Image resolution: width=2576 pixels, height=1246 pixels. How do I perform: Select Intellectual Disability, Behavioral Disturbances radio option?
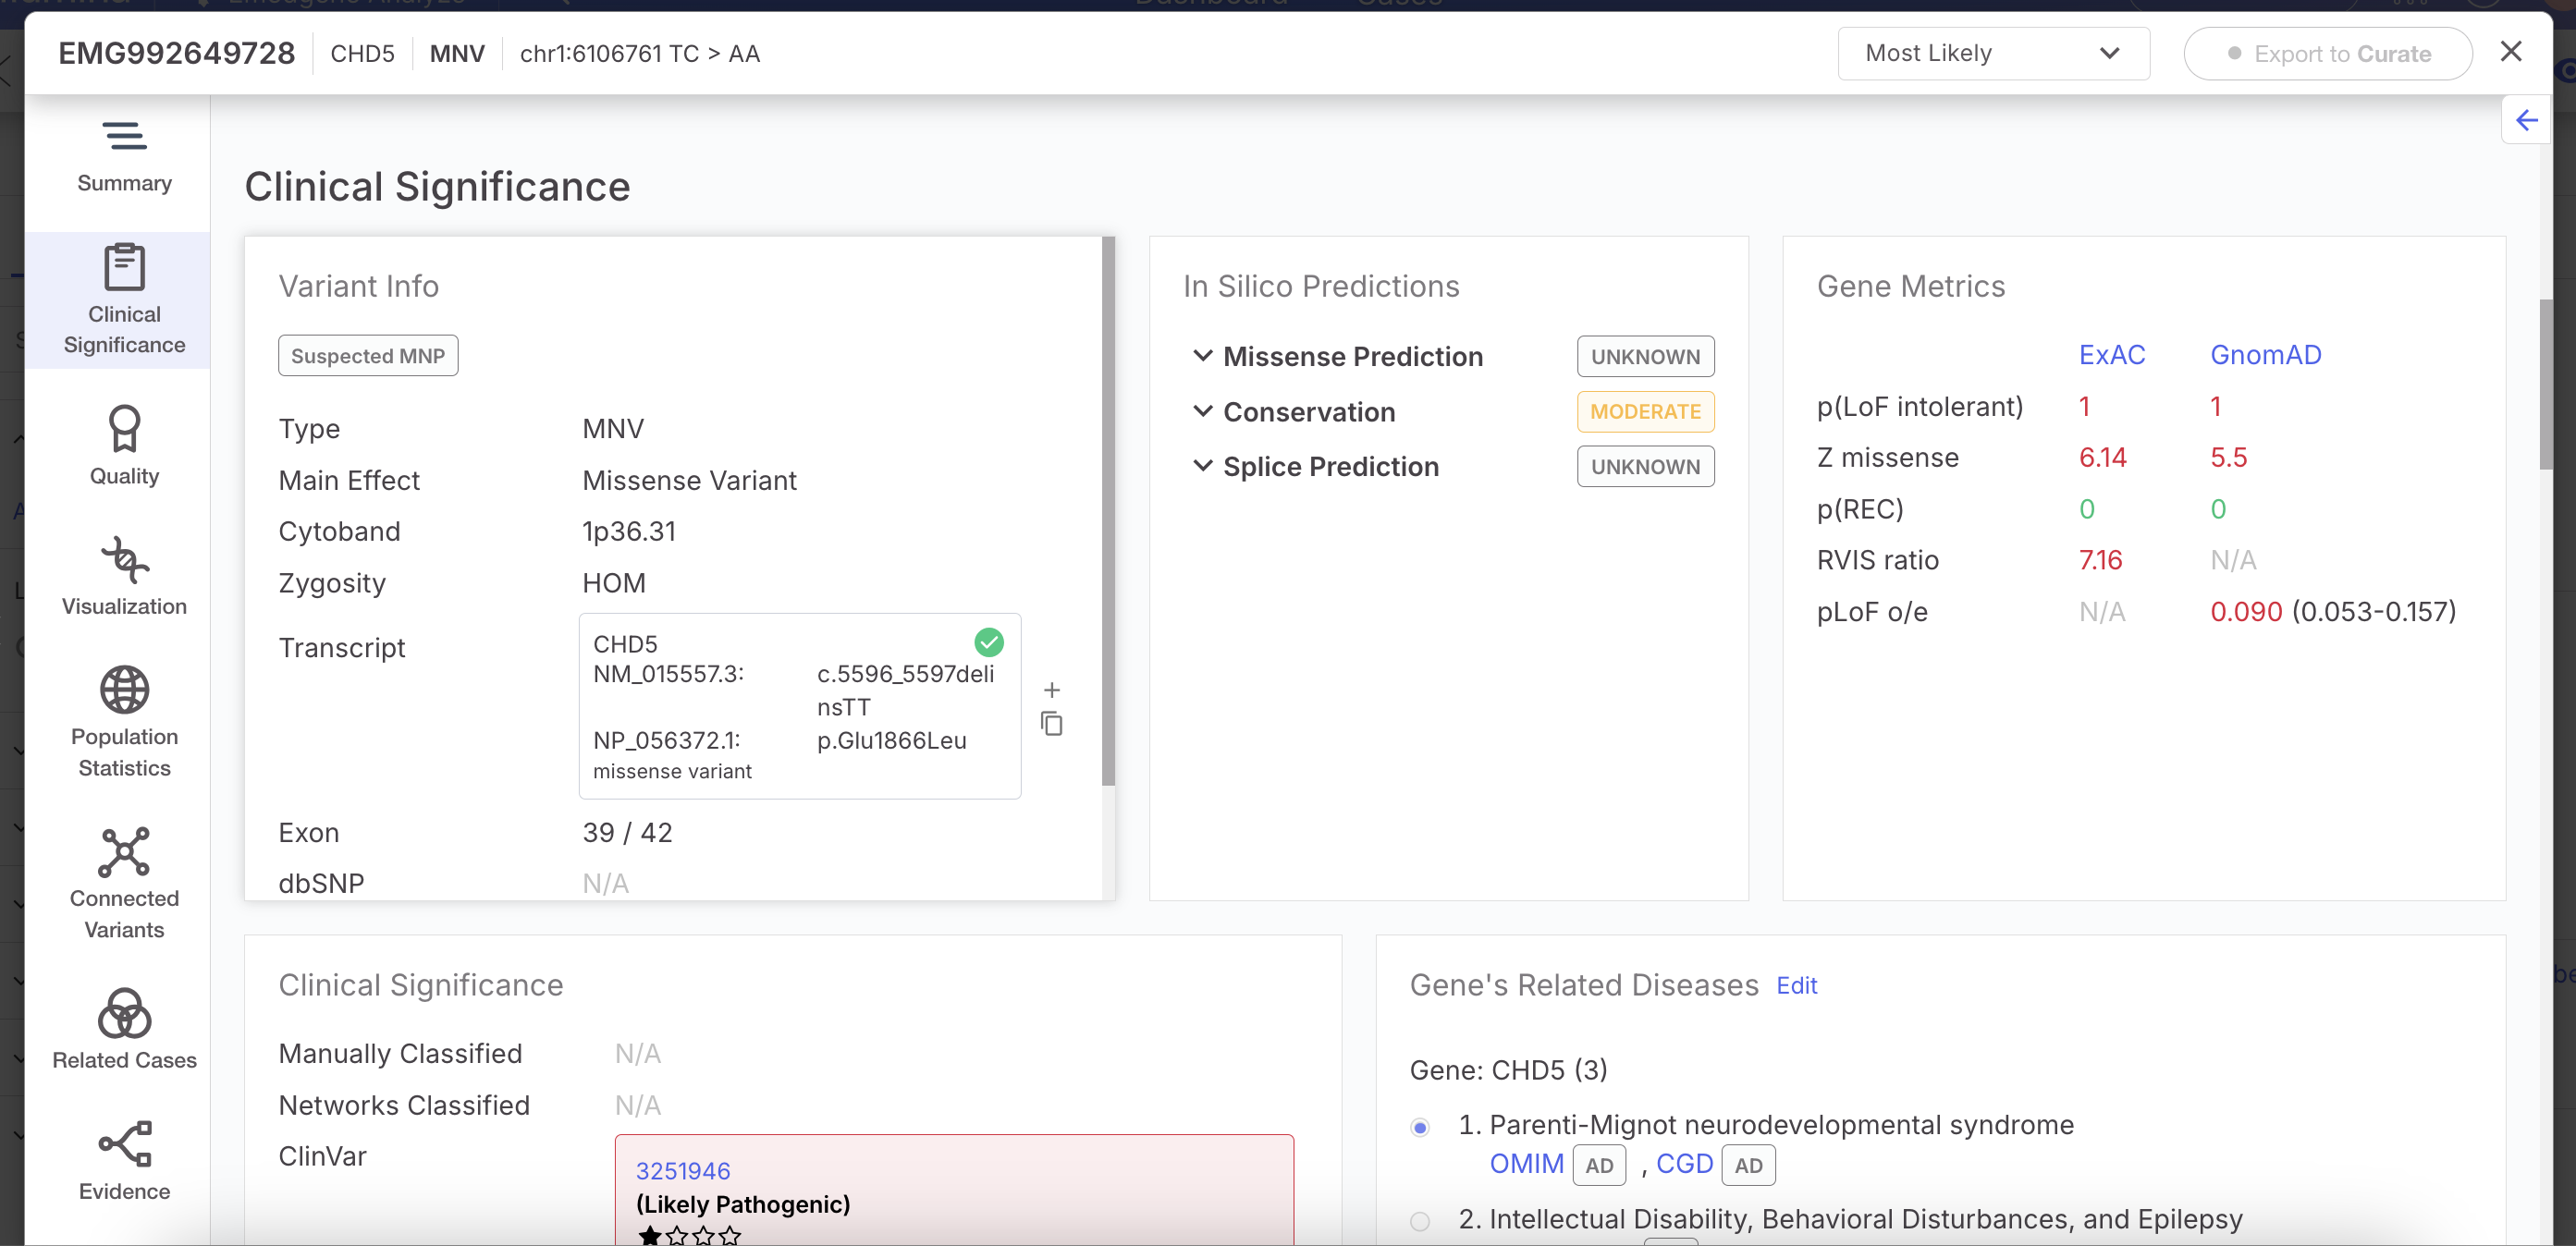pyautogui.click(x=1419, y=1221)
